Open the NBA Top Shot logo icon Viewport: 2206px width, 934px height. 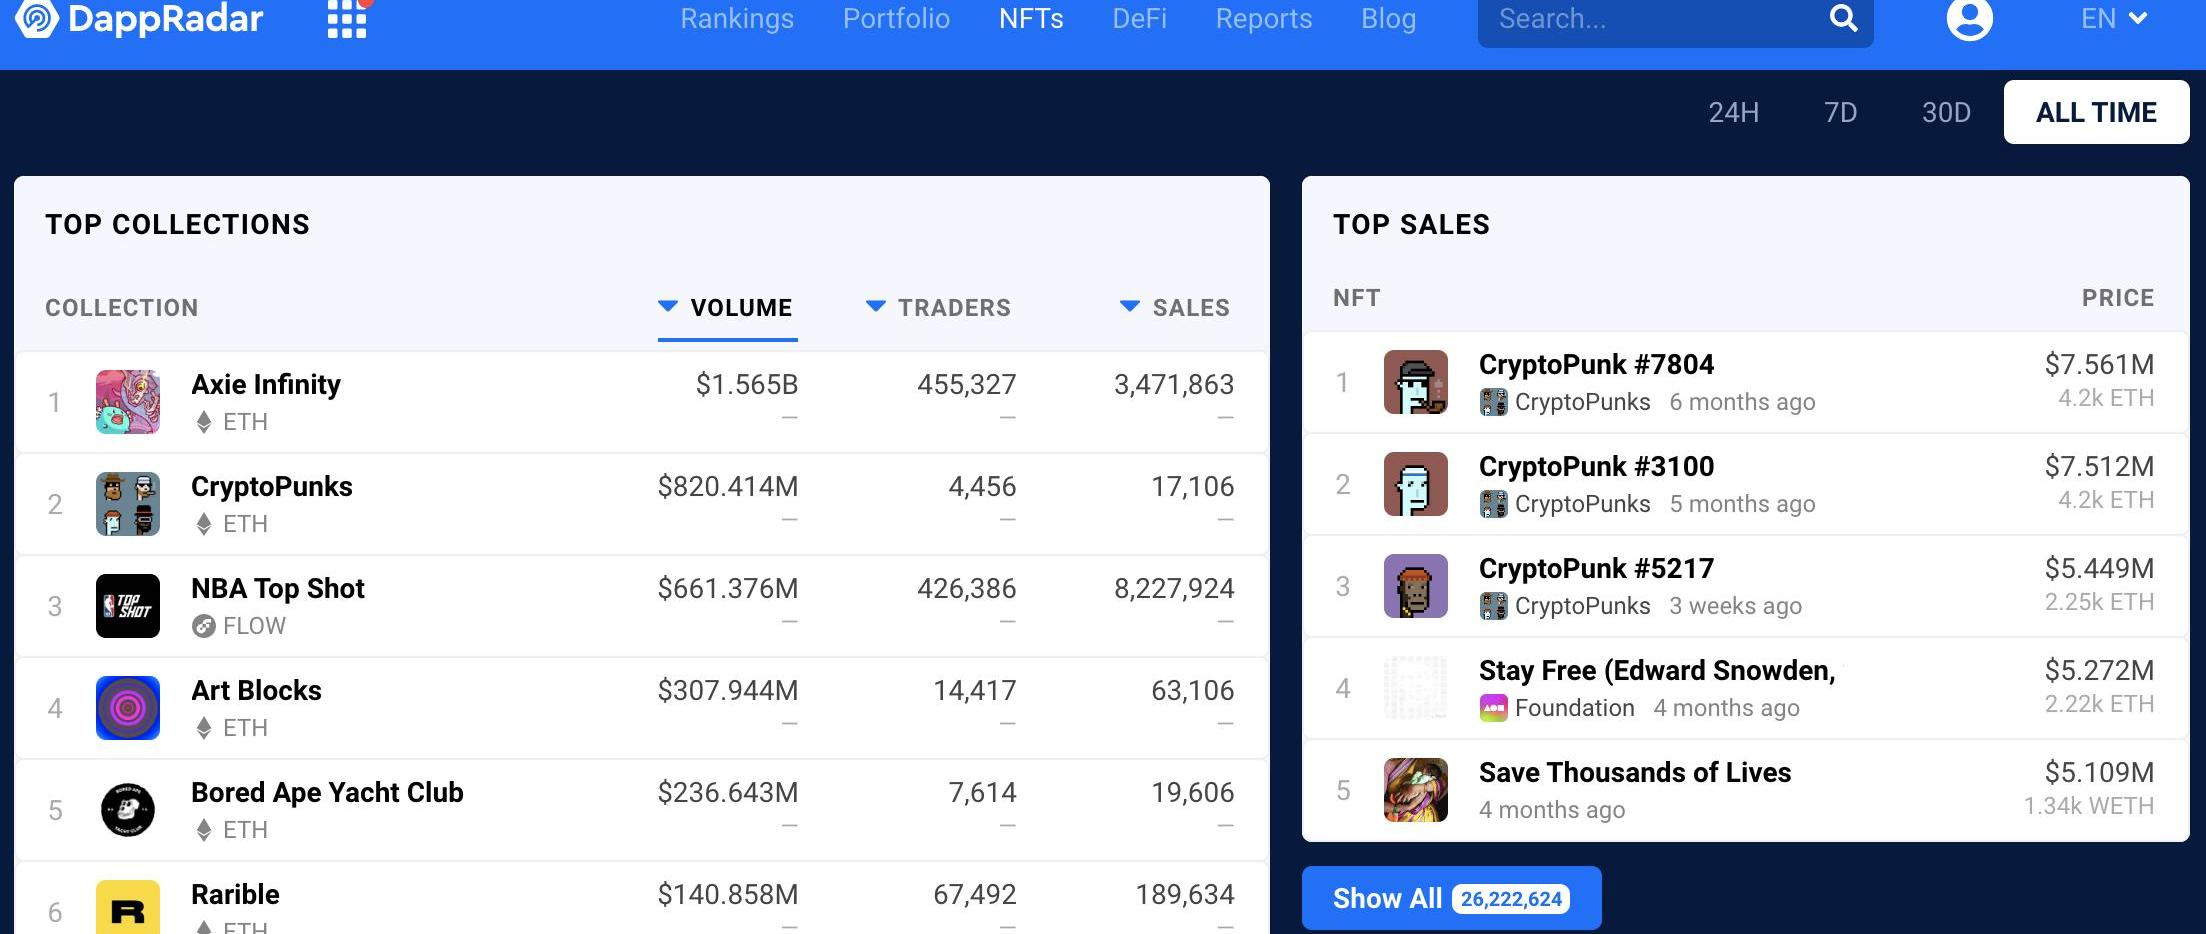tap(128, 606)
